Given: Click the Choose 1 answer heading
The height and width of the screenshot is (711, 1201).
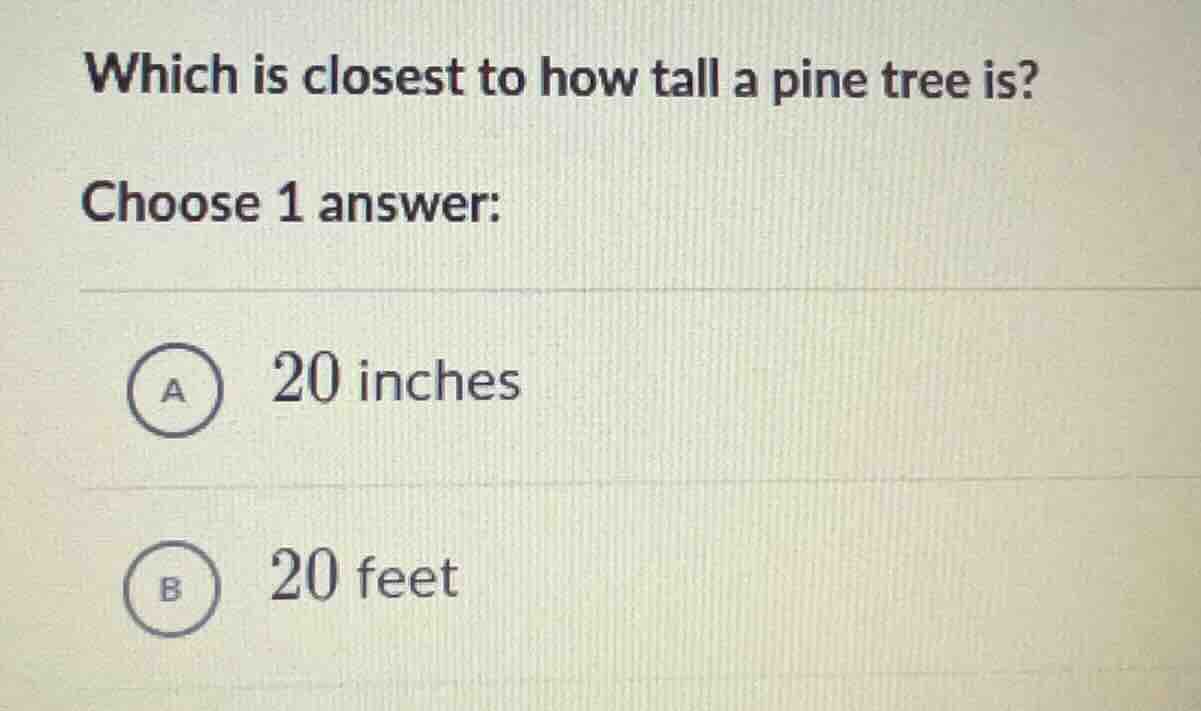Looking at the screenshot, I should tap(293, 205).
